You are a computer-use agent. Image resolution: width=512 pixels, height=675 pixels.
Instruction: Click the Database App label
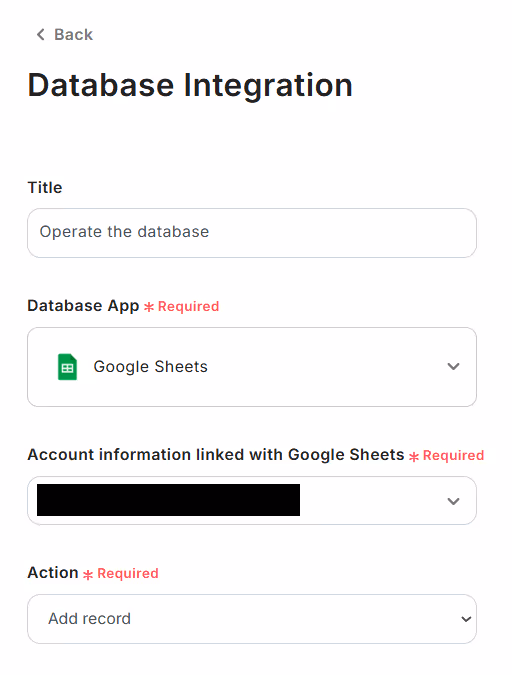[83, 306]
